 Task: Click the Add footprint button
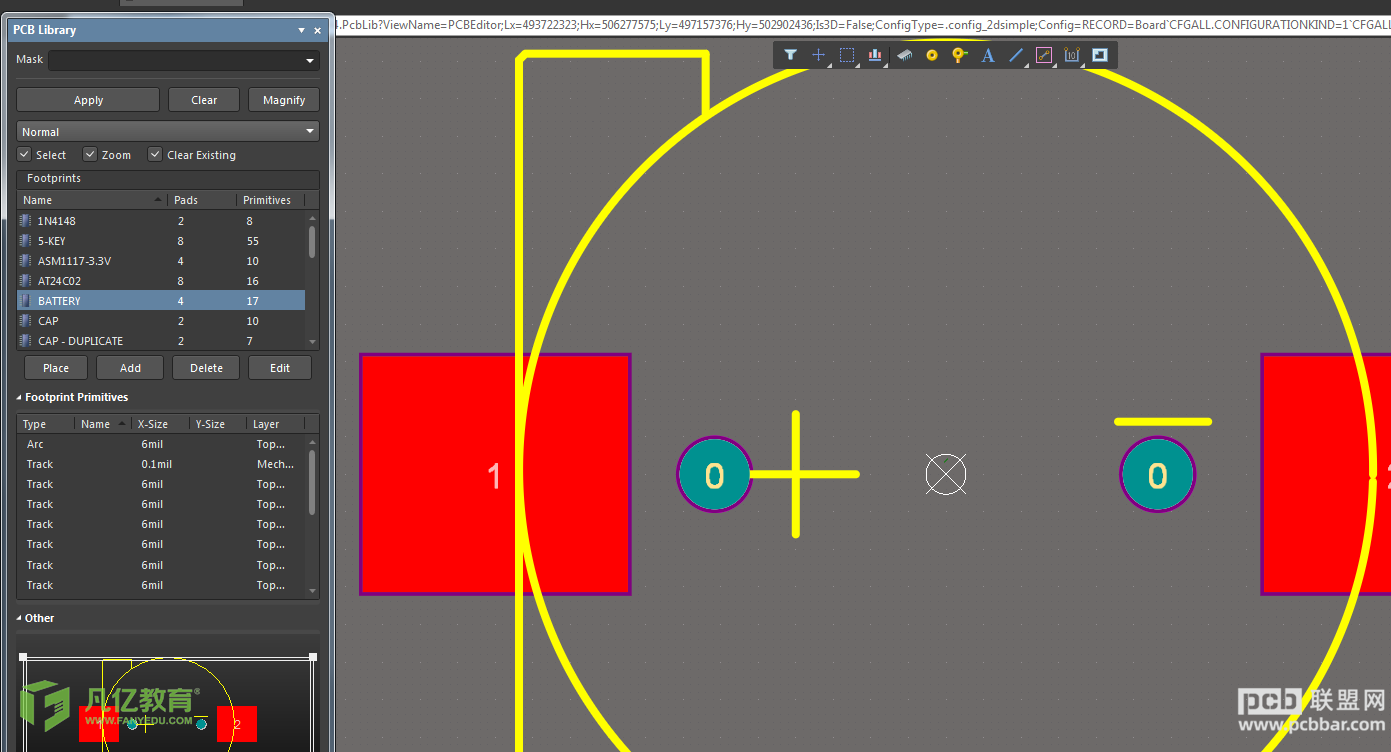(130, 368)
